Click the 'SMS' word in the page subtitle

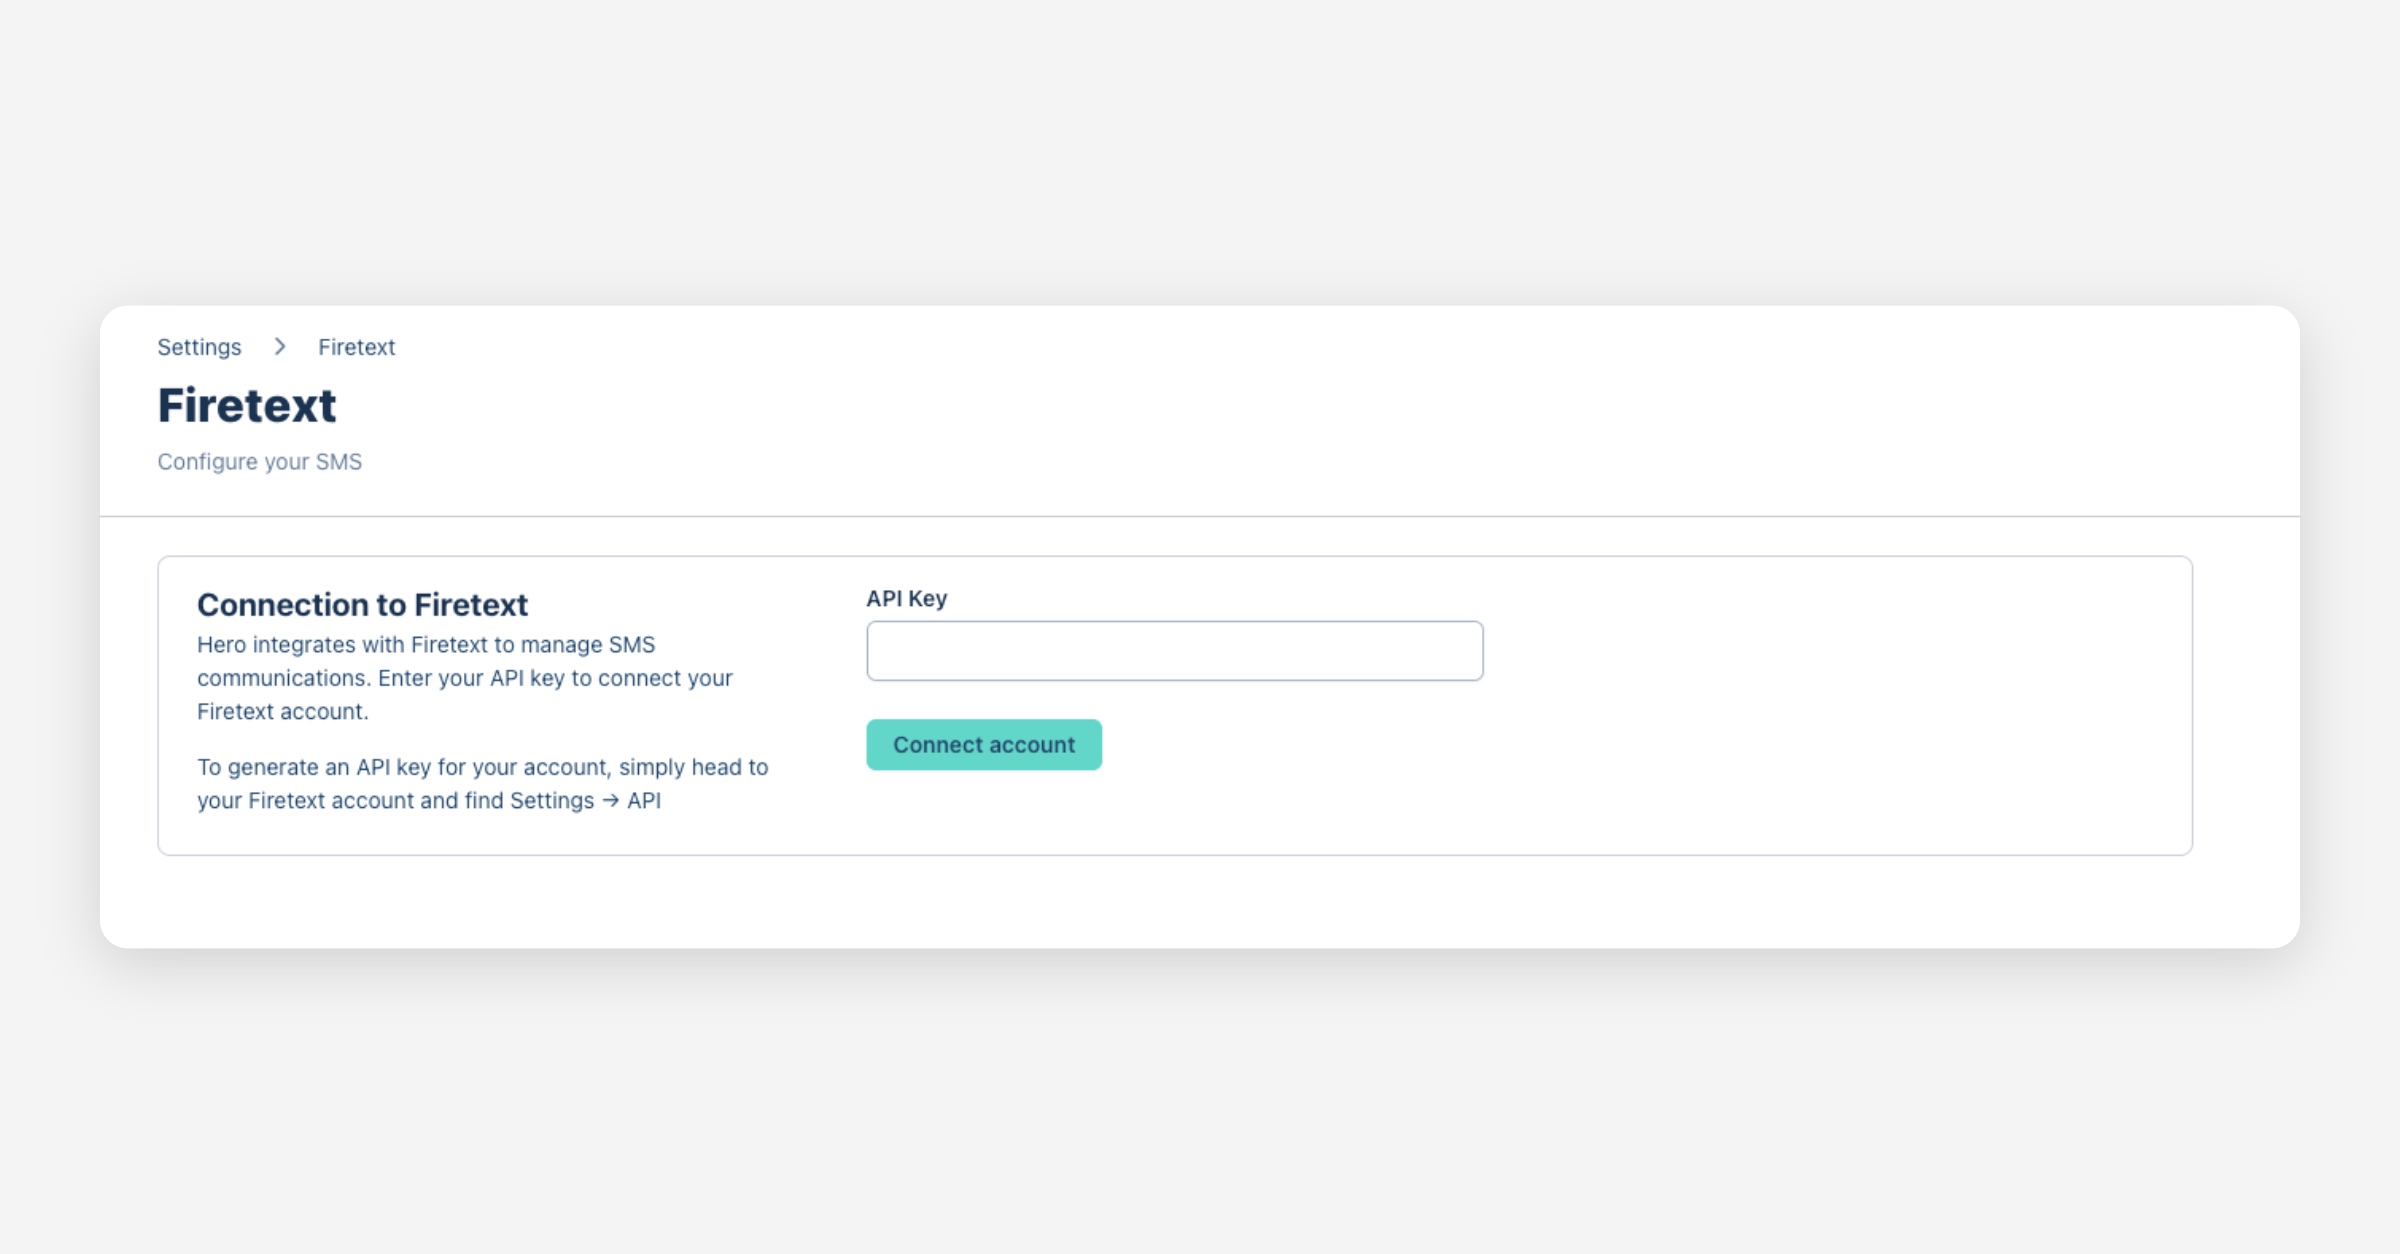pos(339,462)
